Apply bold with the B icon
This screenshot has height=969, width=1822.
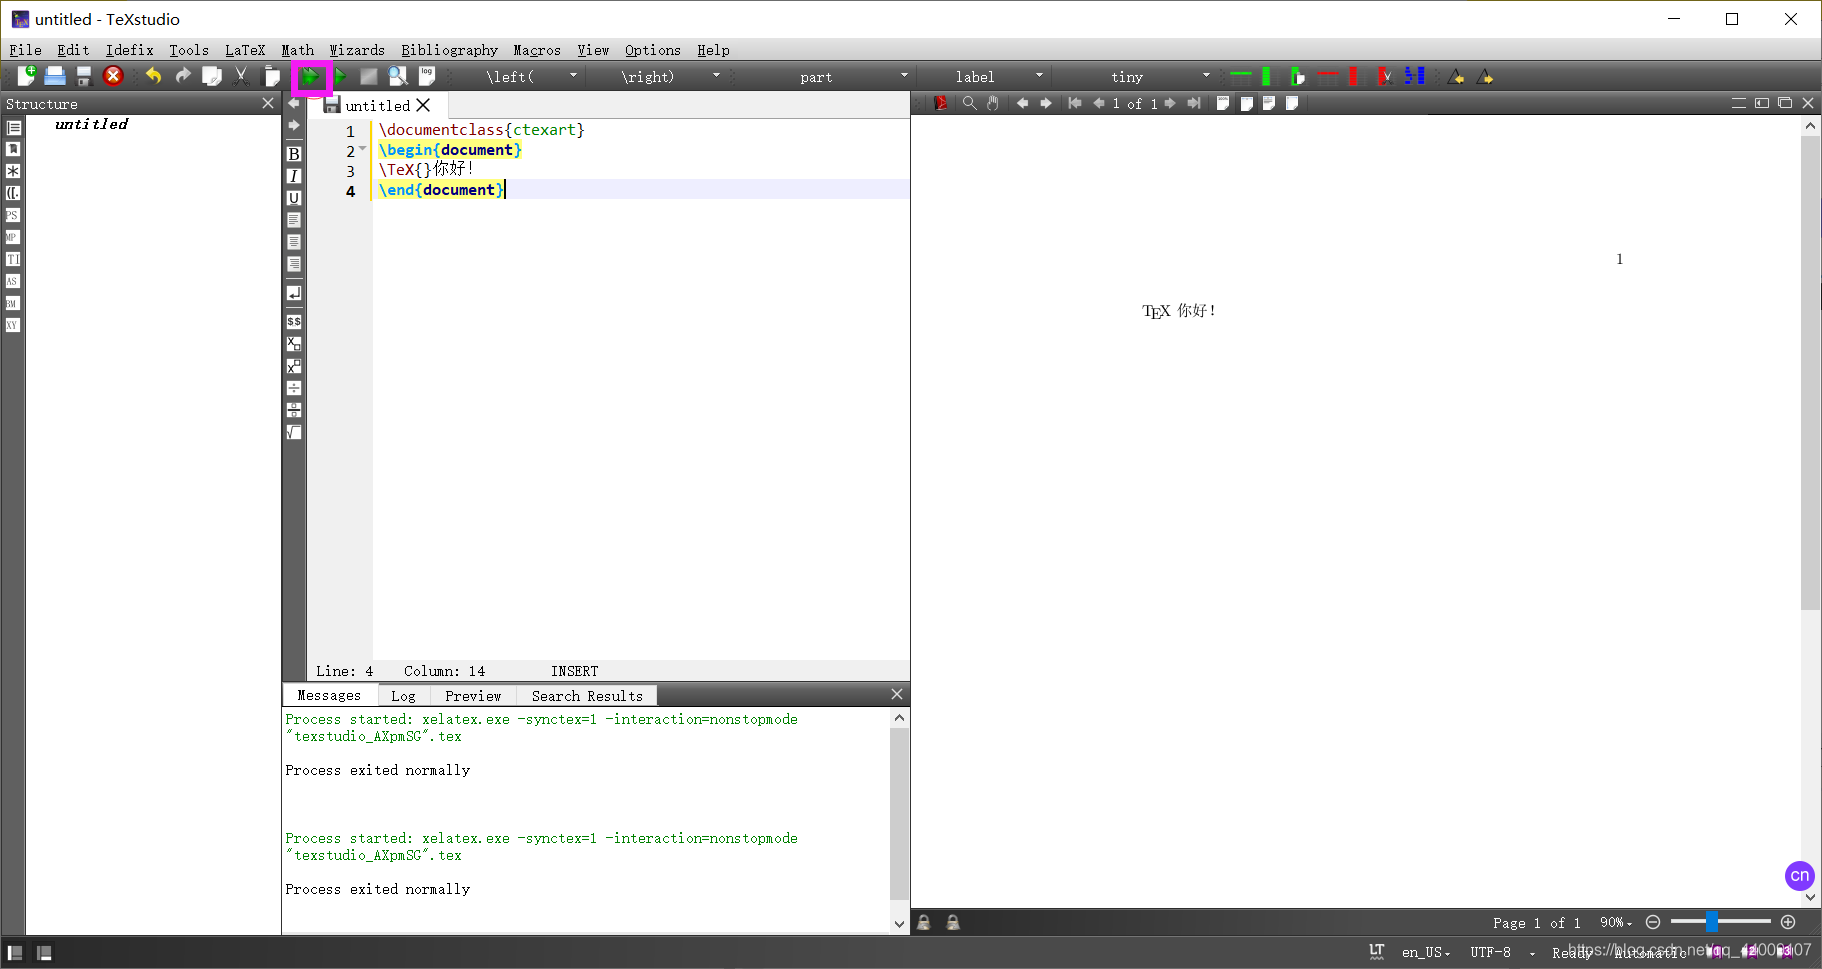click(x=294, y=154)
